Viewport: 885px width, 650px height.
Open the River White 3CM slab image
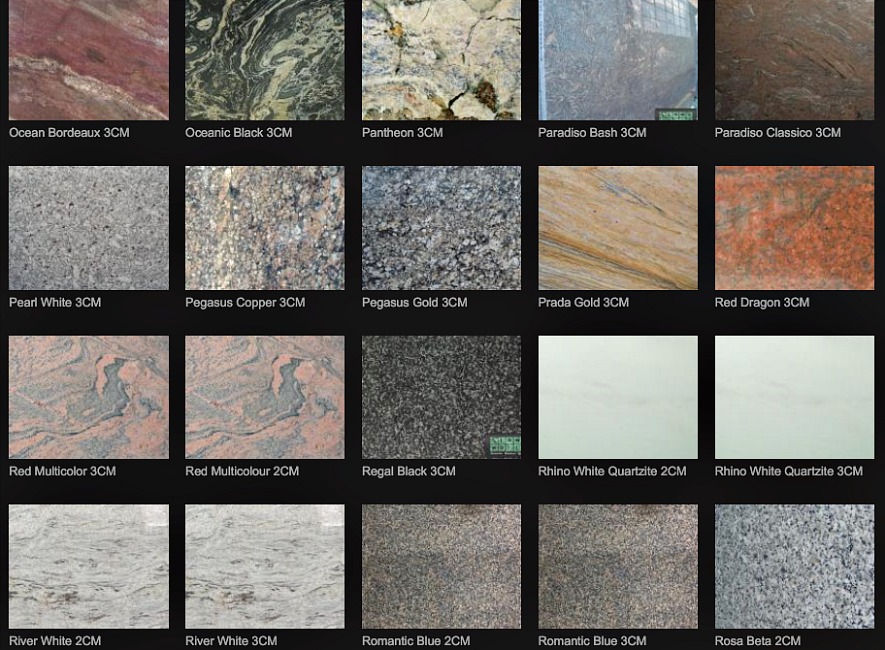(265, 566)
